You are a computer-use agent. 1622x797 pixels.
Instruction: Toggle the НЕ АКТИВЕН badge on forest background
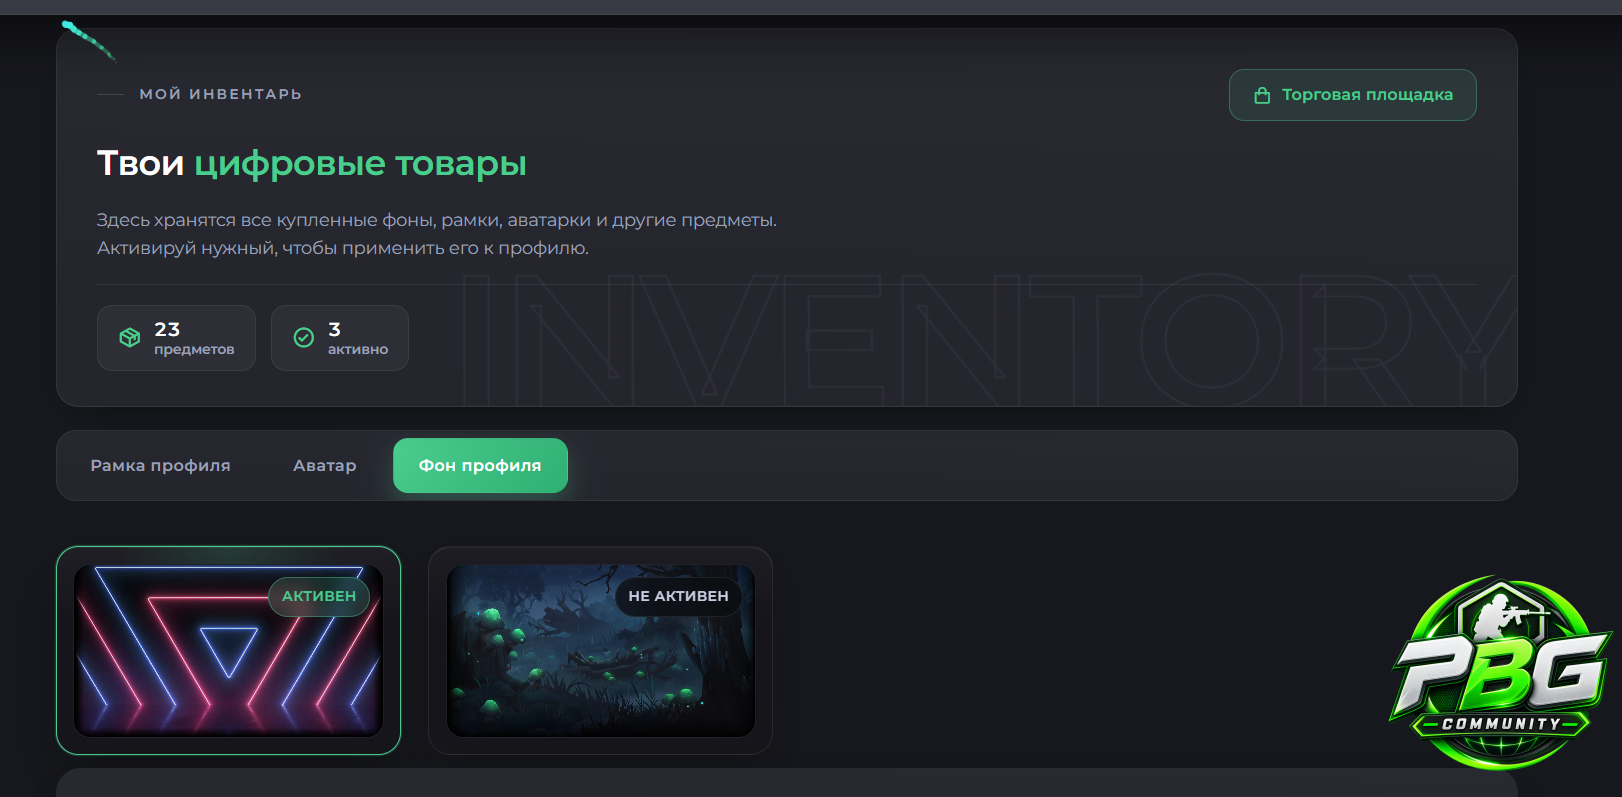(x=678, y=596)
